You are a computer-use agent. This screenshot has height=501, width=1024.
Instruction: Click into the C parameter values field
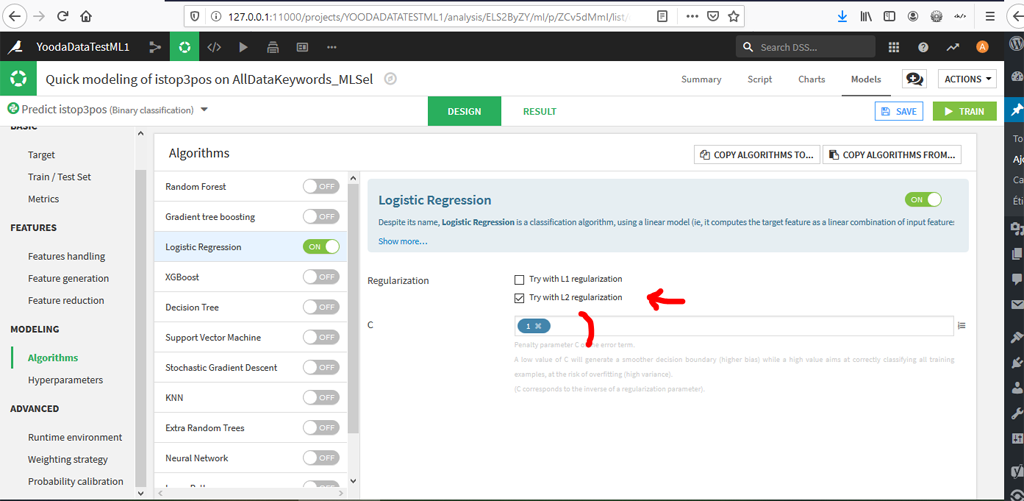tap(734, 326)
